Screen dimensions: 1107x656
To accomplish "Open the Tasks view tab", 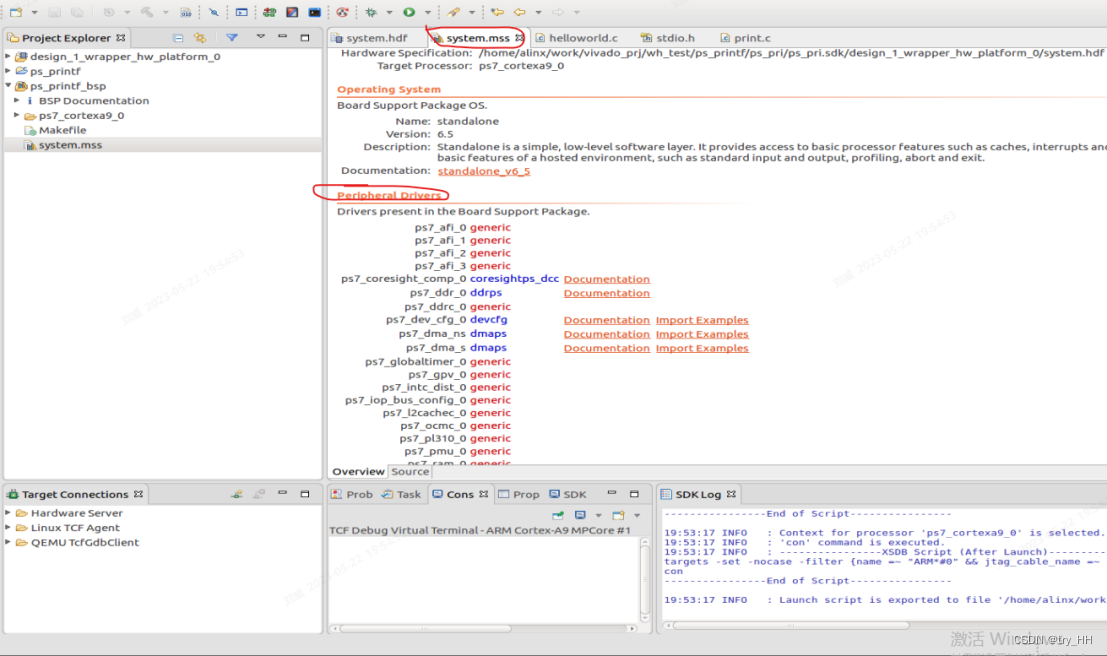I will pyautogui.click(x=401, y=494).
